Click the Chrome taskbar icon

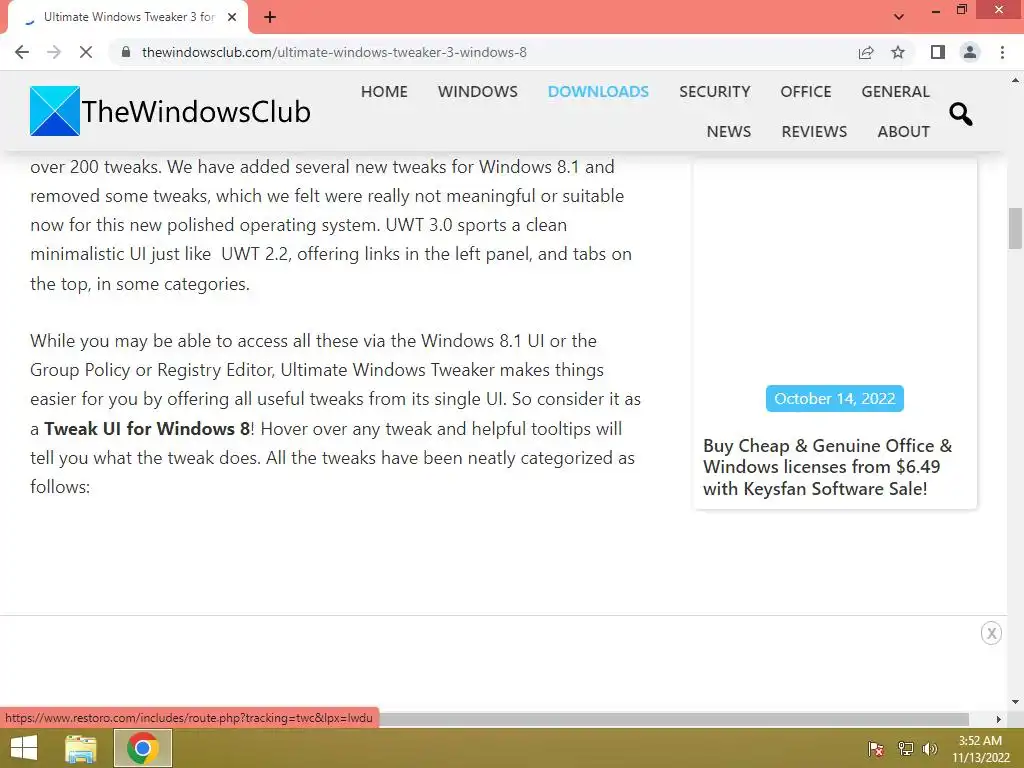[x=143, y=748]
